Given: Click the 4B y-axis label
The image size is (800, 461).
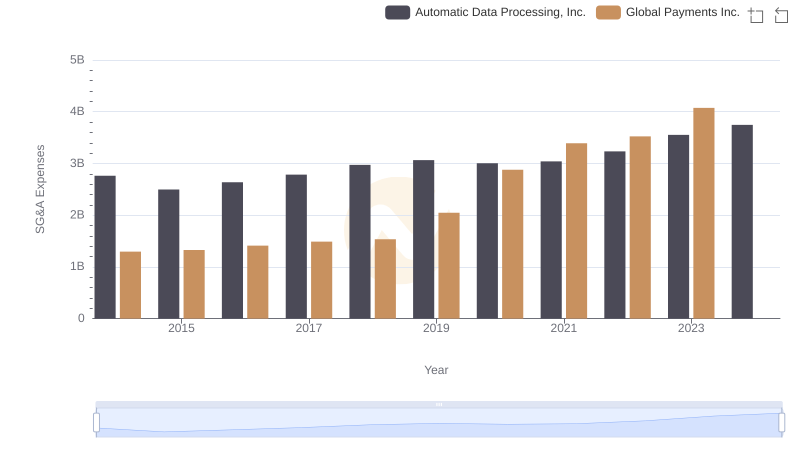Looking at the screenshot, I should pos(77,111).
